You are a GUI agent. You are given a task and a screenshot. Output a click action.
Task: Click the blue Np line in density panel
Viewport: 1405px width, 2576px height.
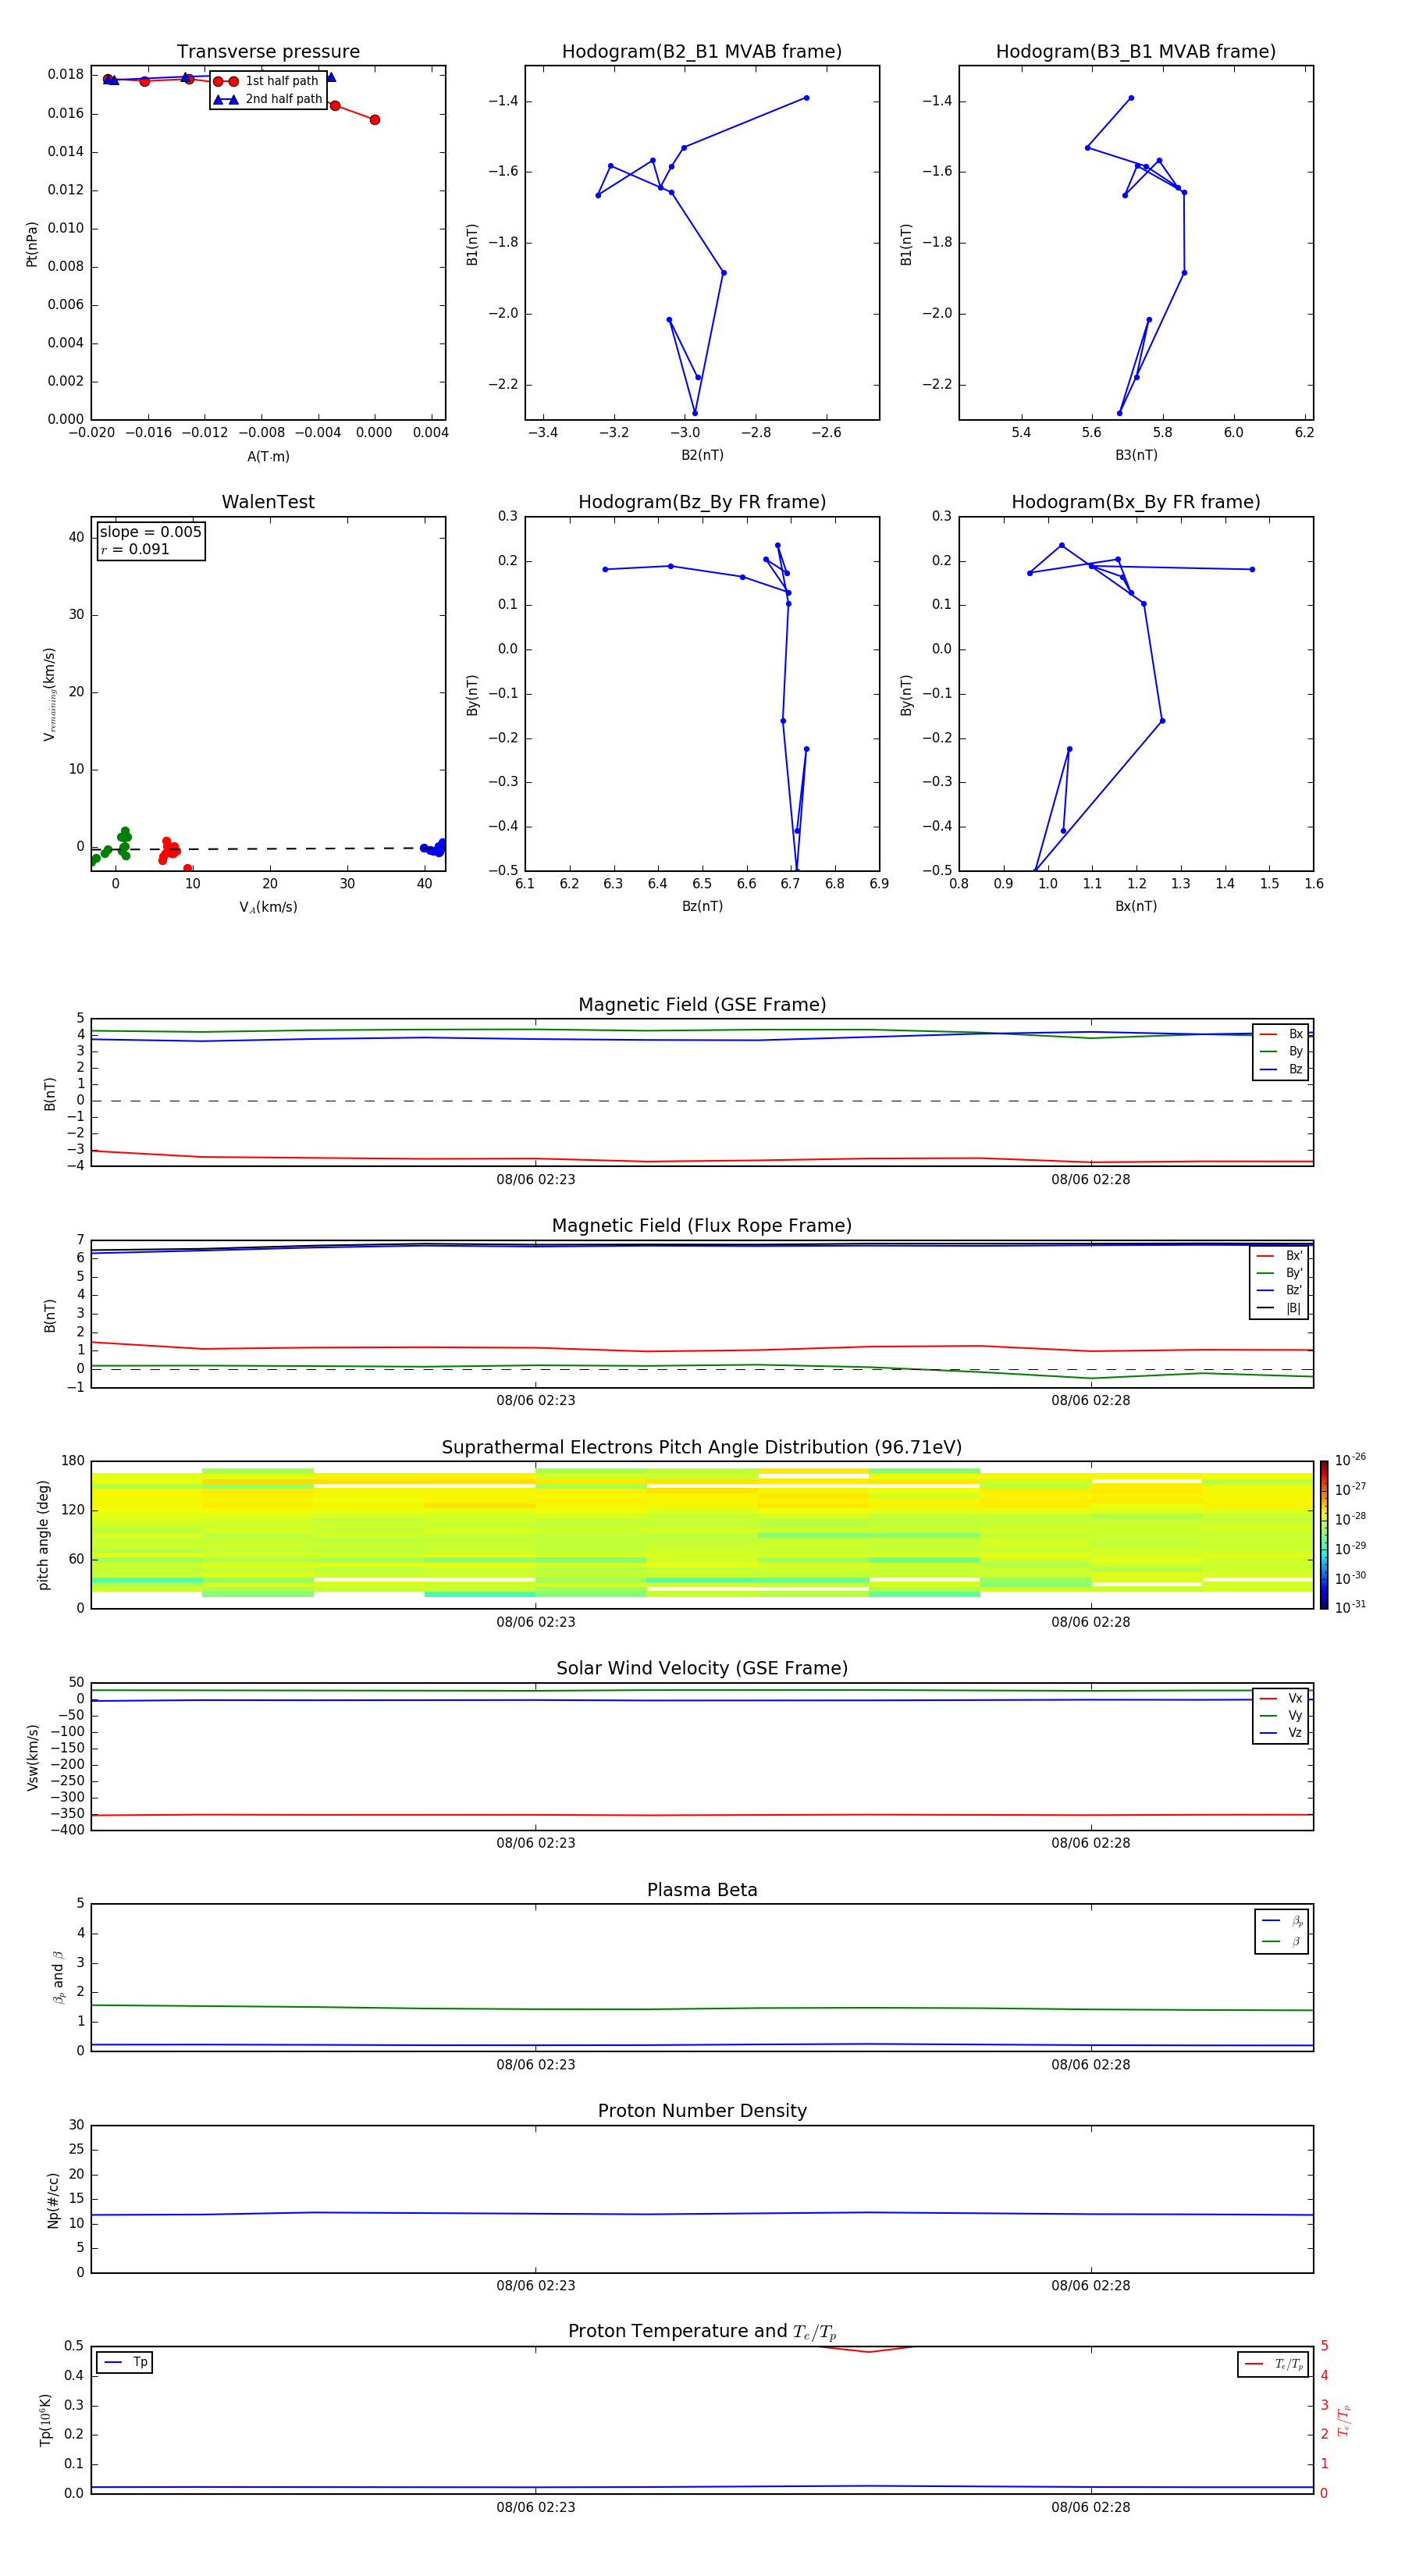tap(702, 2214)
